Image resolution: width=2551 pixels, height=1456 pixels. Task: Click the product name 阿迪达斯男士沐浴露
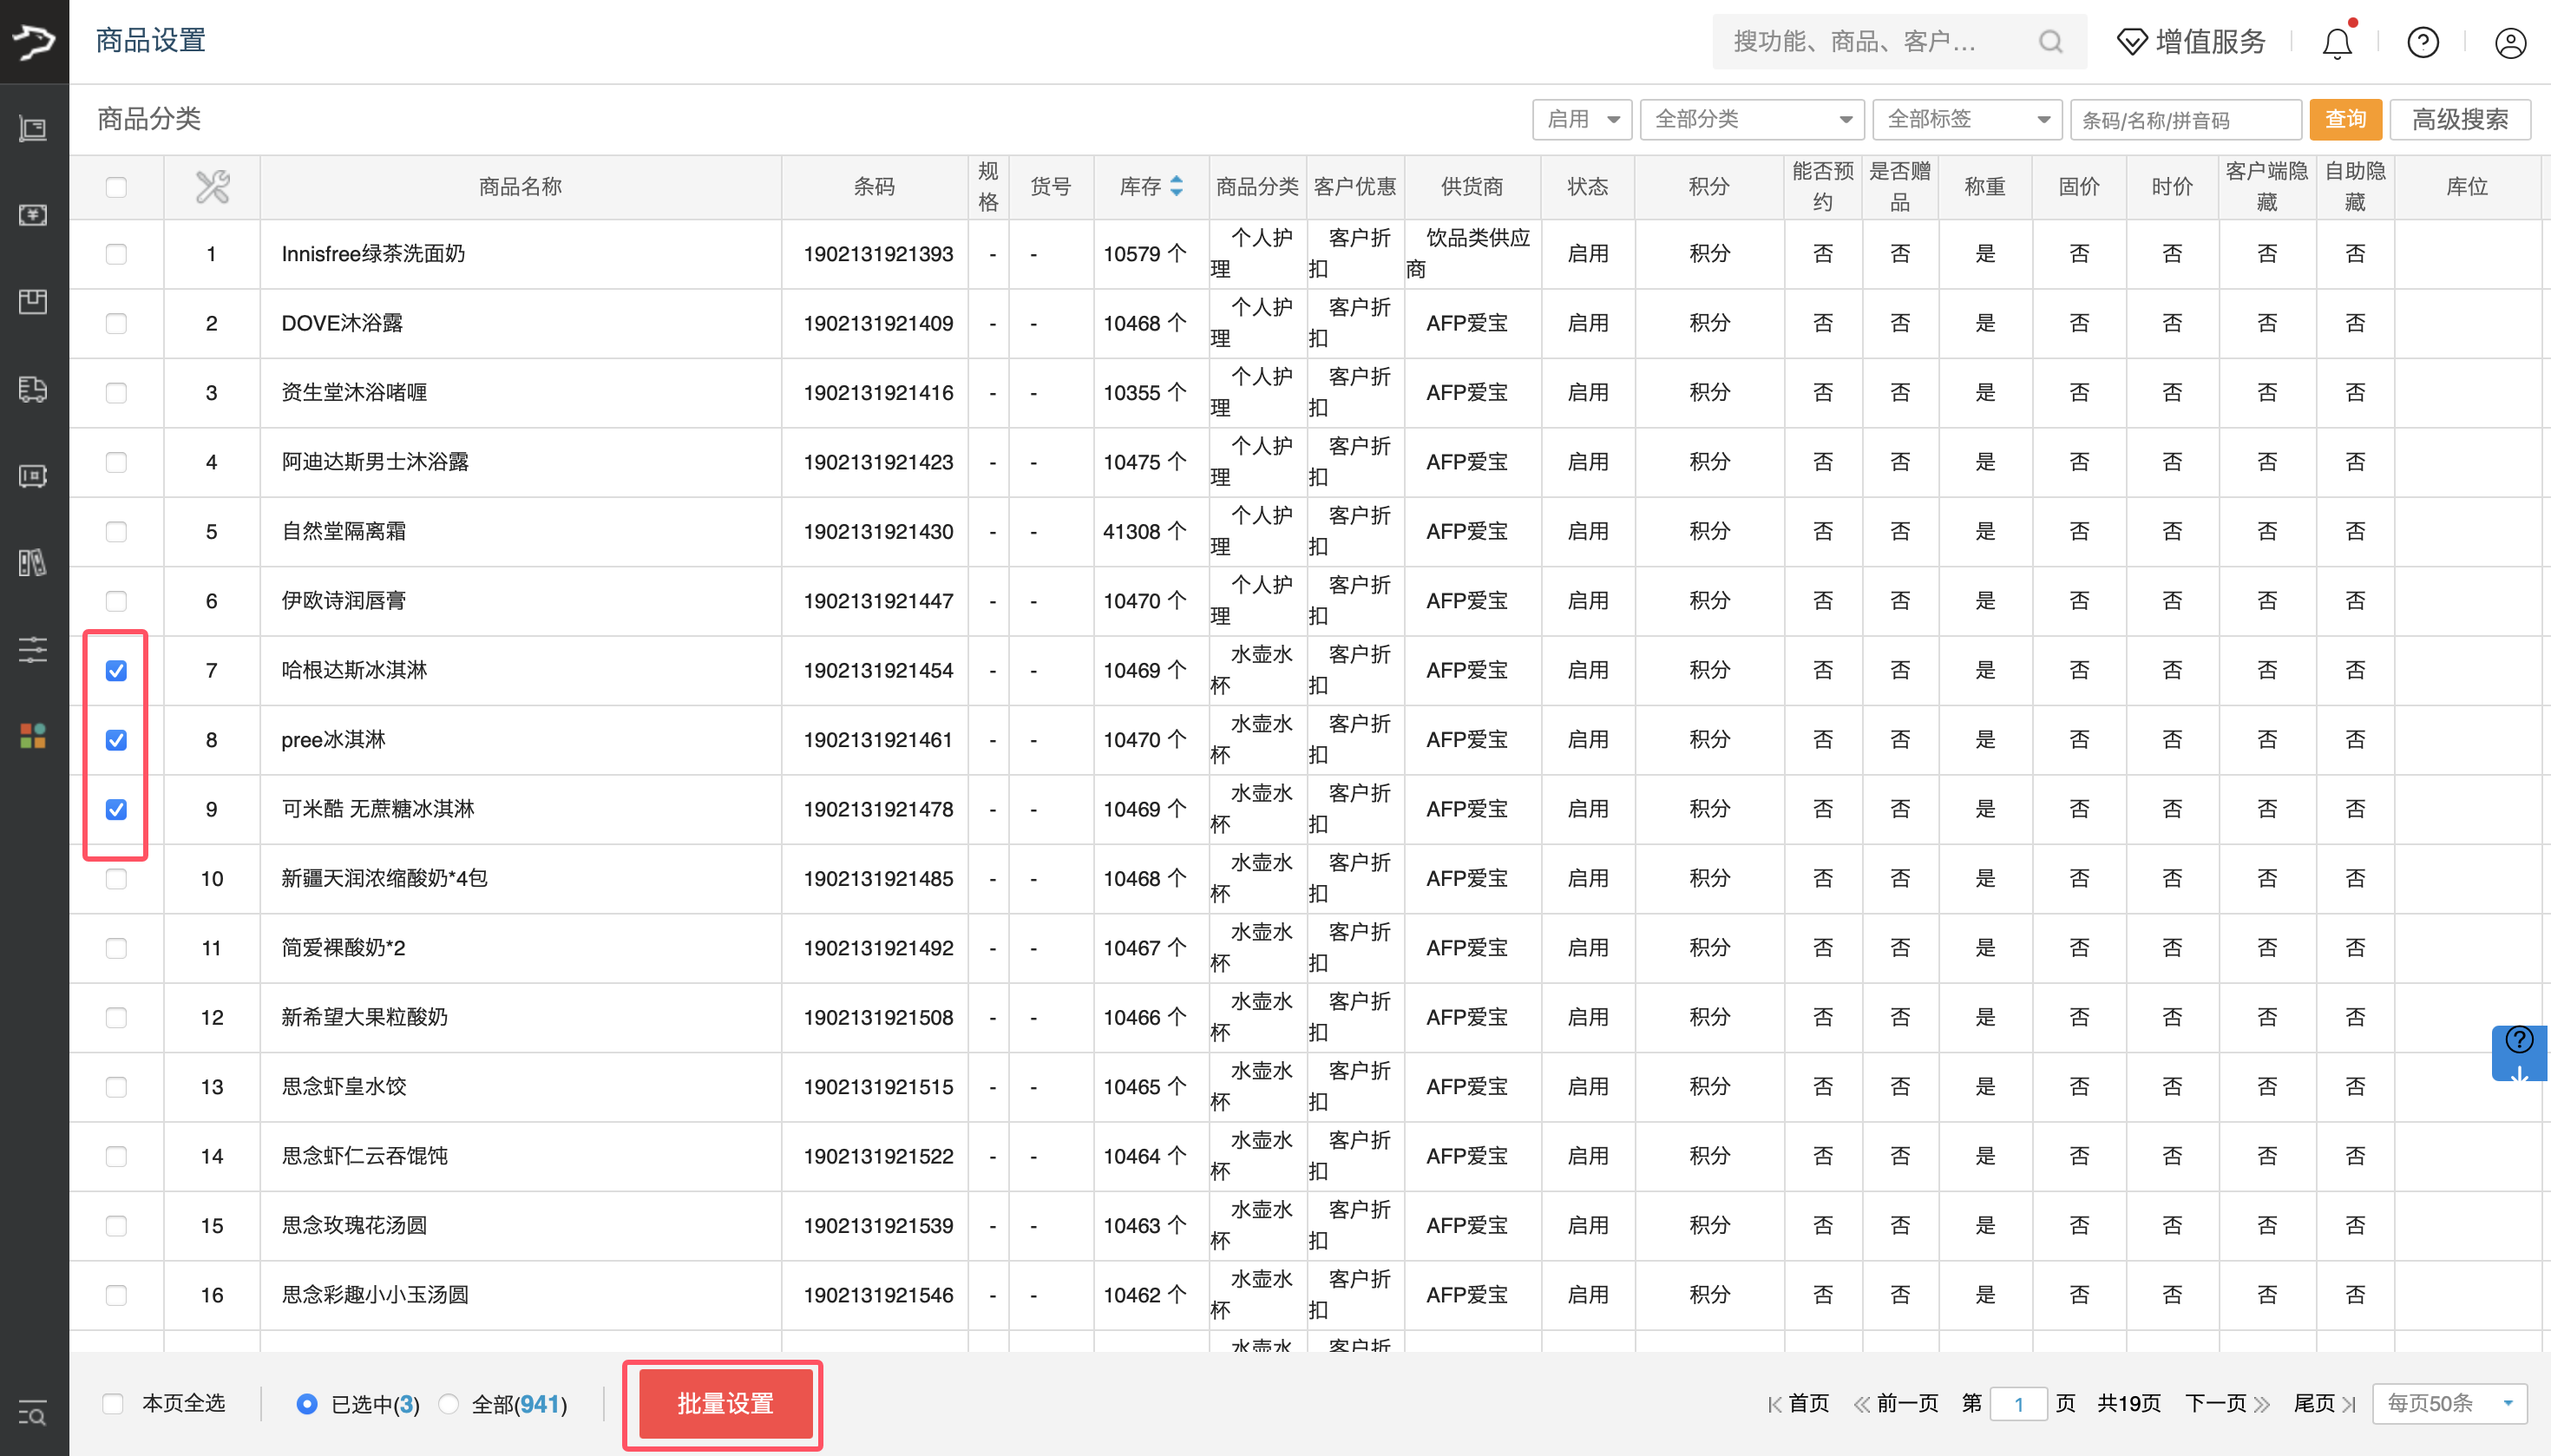375,462
